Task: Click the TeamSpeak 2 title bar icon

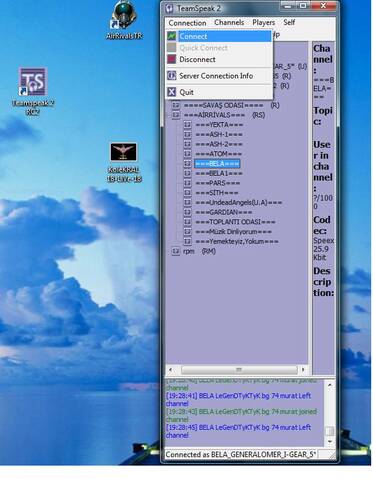Action: tap(170, 8)
